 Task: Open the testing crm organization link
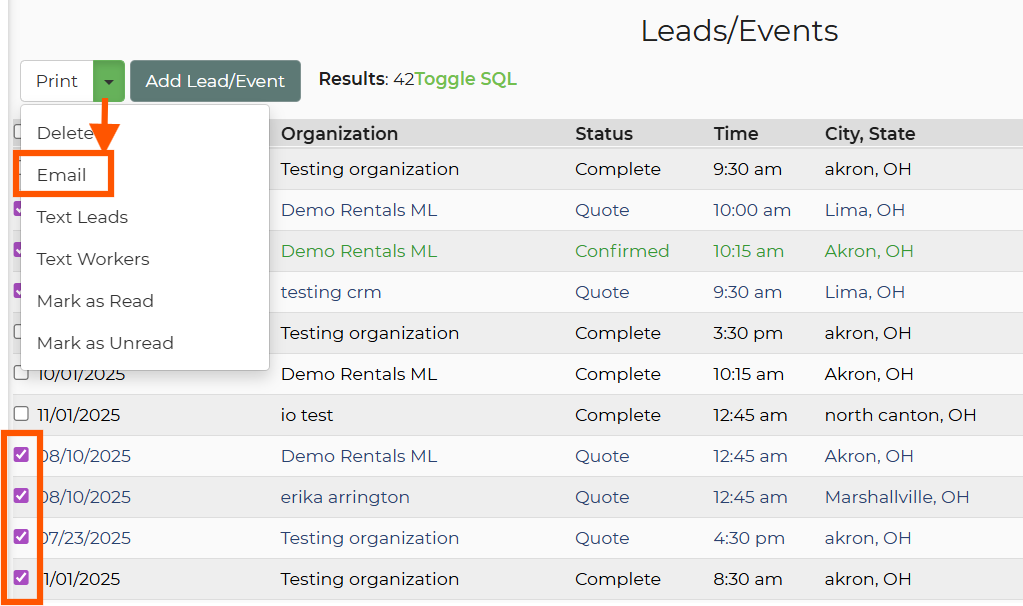pyautogui.click(x=331, y=293)
